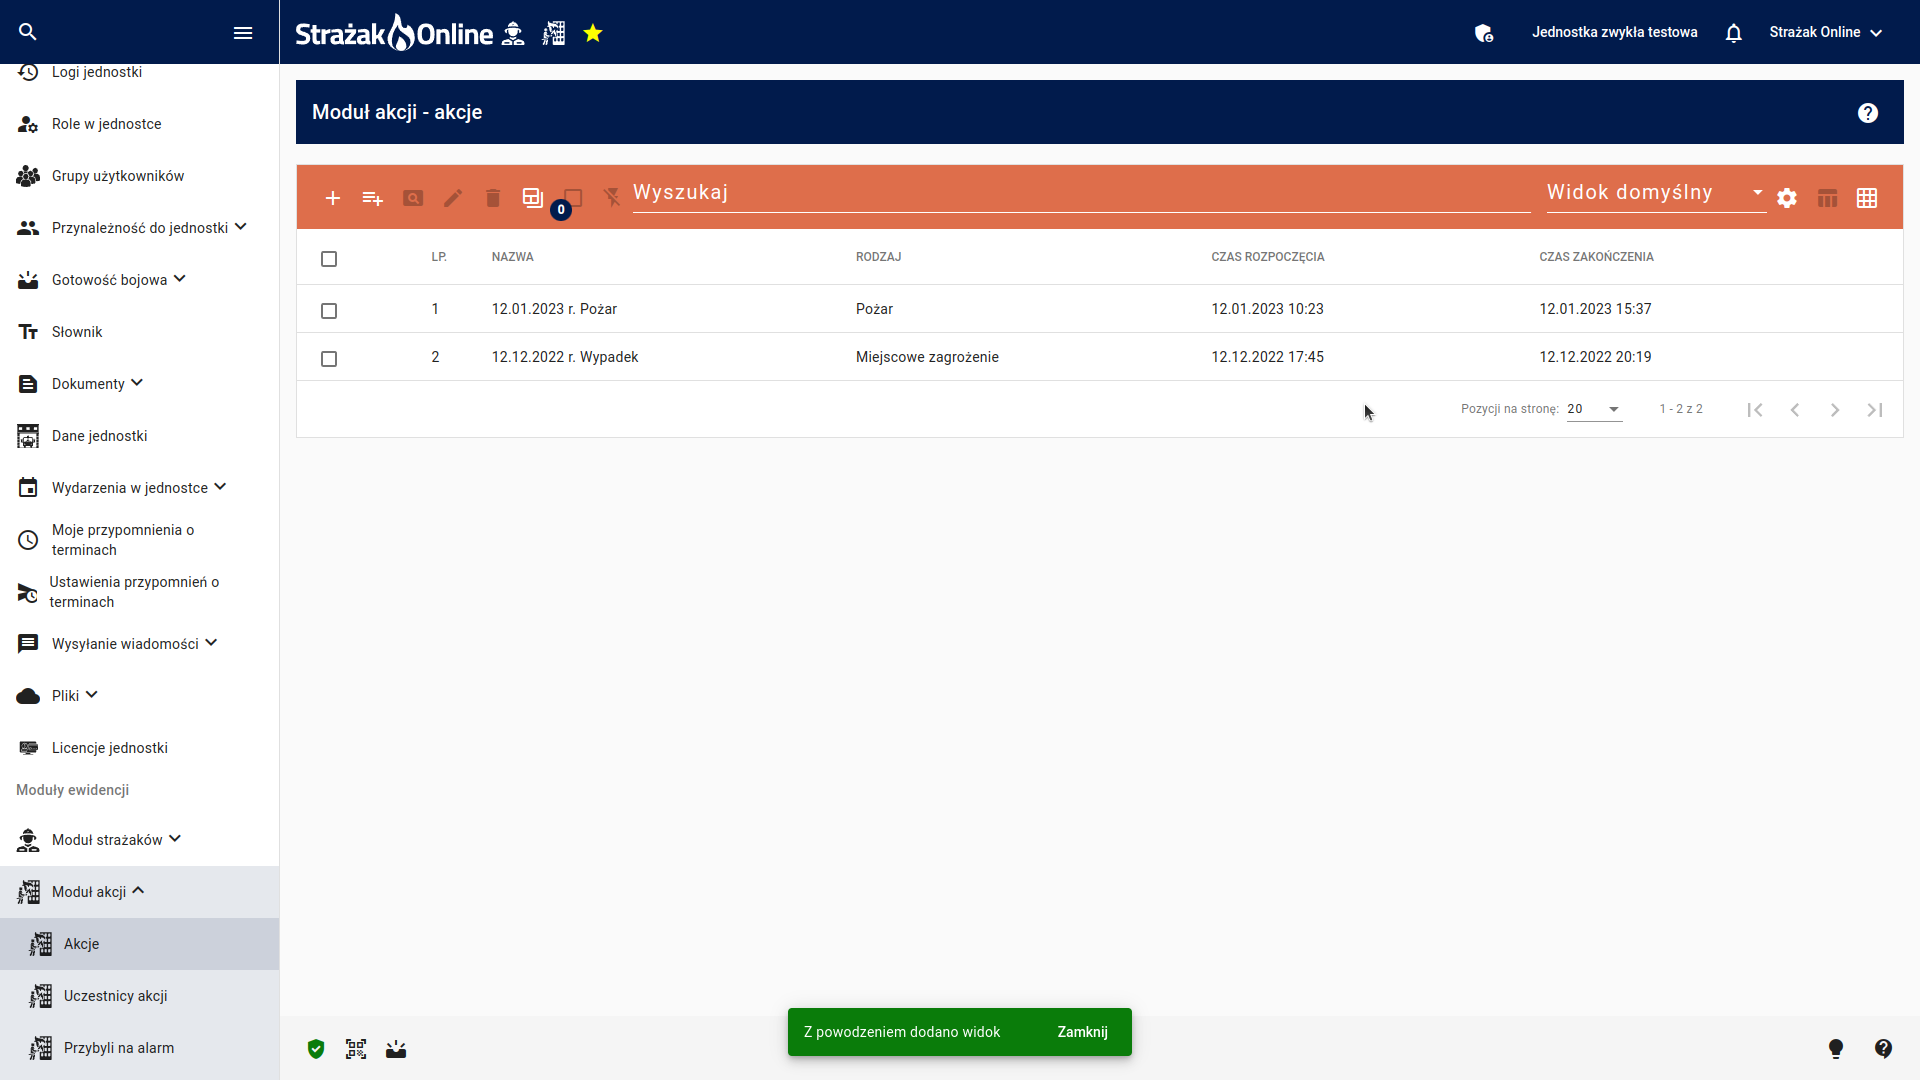Toggle the select-all checkbox in the table header
The height and width of the screenshot is (1080, 1920).
click(x=329, y=259)
